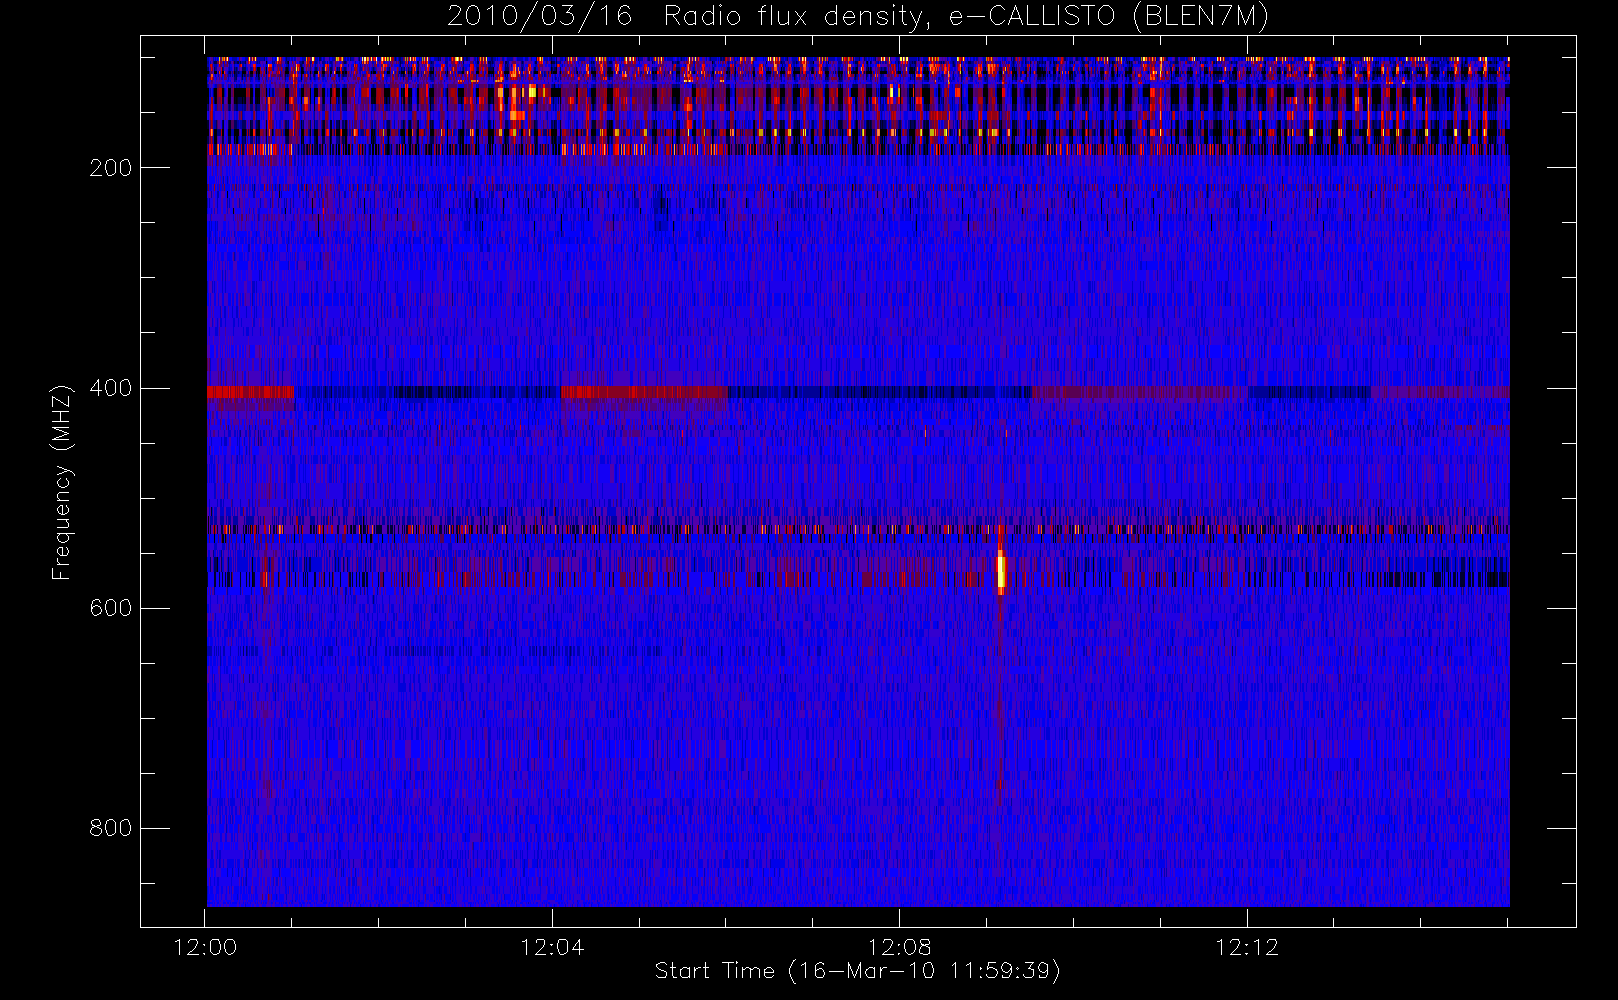Select the 400 frequency axis label

110,388
